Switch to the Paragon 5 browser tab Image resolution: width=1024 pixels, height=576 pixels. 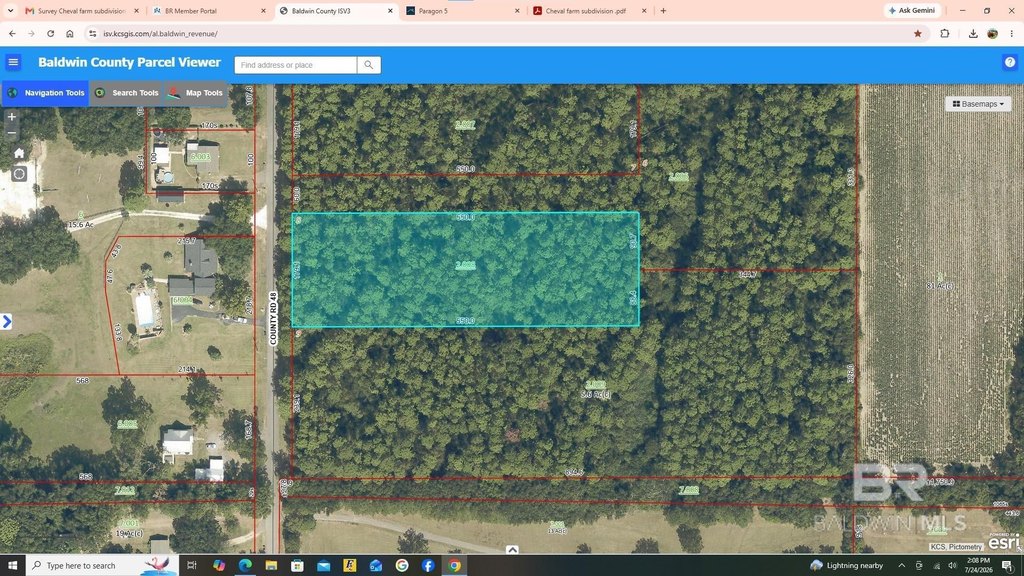(463, 11)
